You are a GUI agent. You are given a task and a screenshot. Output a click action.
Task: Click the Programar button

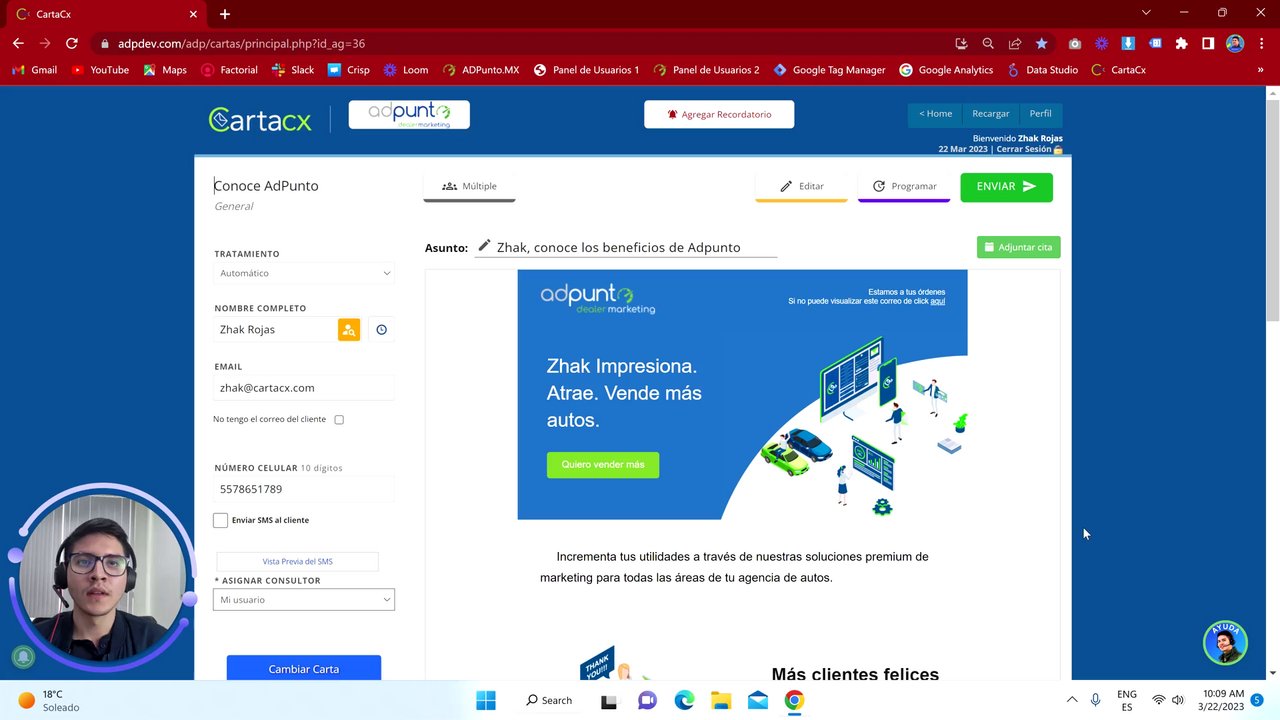coord(904,187)
